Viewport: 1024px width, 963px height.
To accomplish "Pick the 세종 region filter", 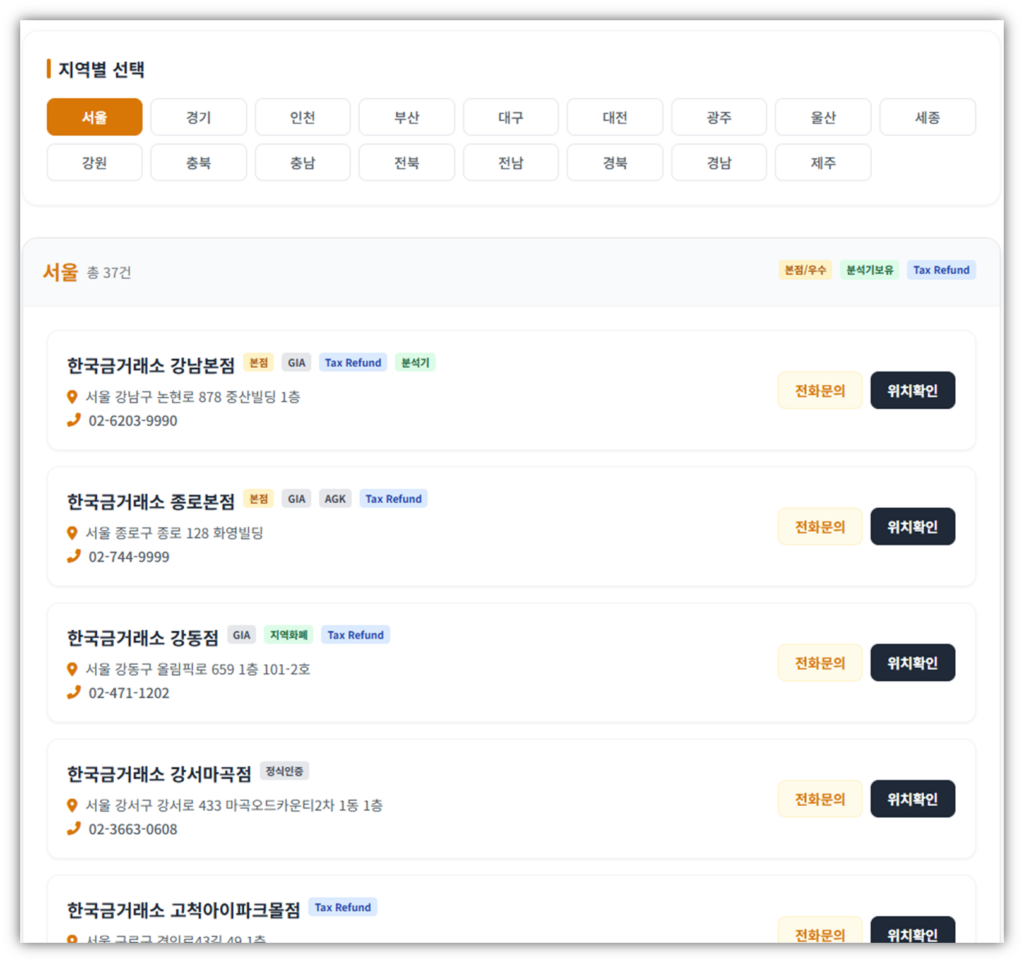I will (927, 117).
